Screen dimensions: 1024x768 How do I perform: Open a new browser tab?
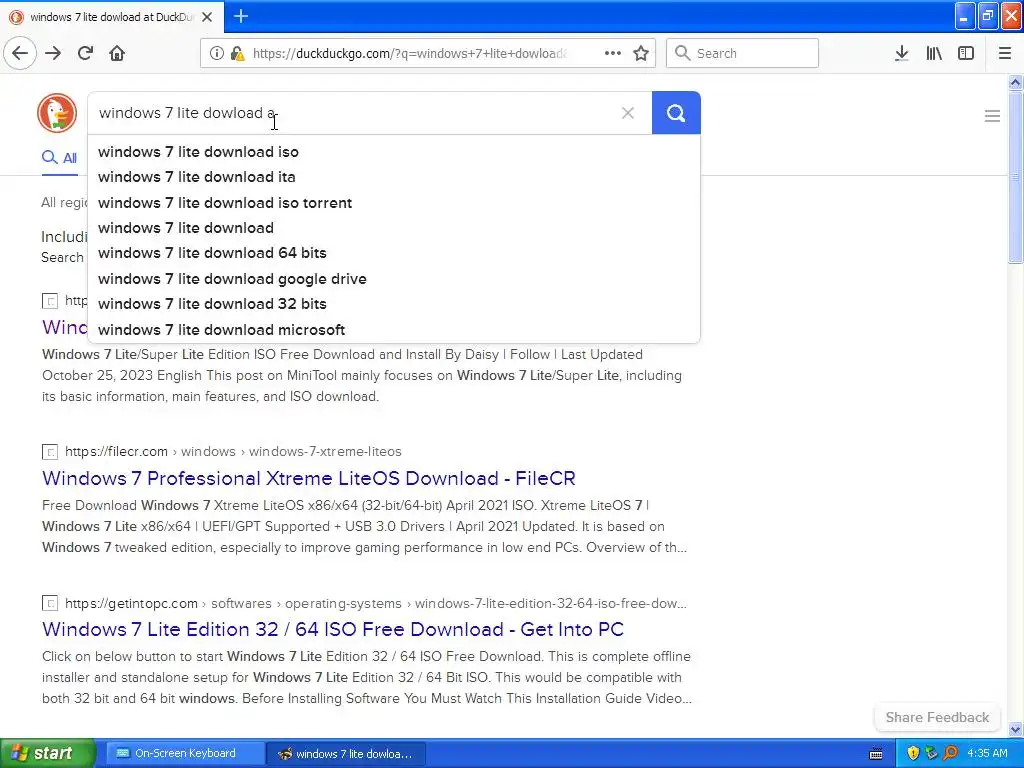[241, 16]
